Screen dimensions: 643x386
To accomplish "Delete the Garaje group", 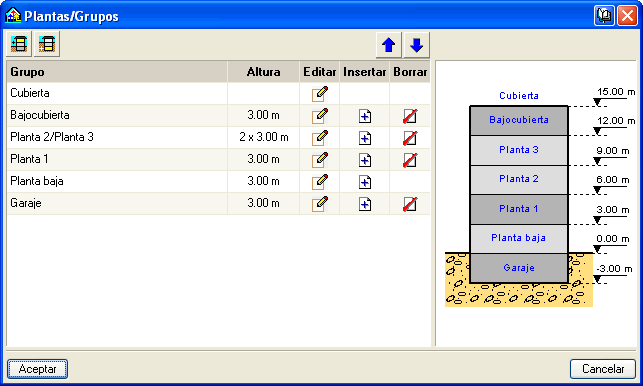I will [410, 204].
